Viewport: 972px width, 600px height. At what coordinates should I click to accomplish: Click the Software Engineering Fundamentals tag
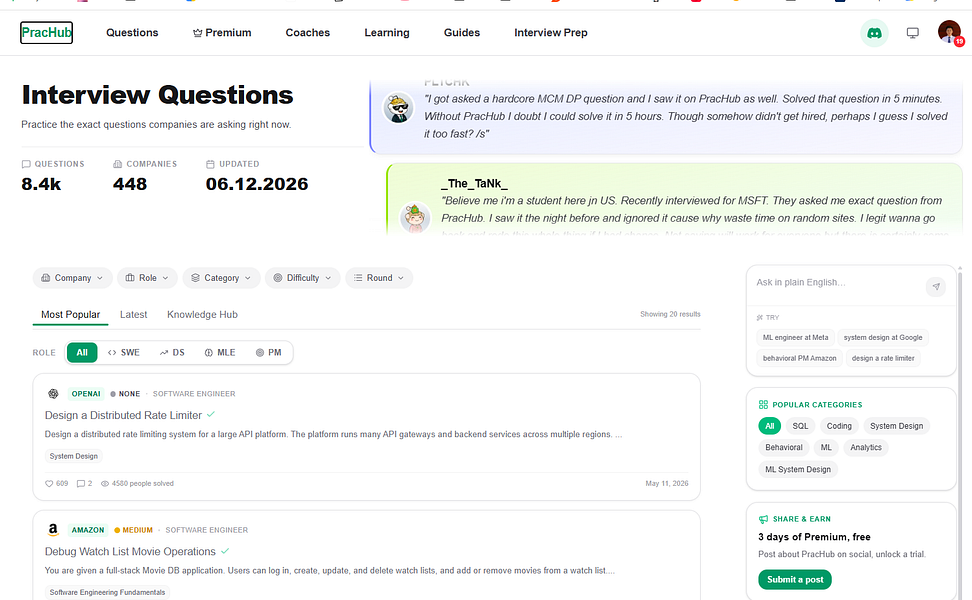pyautogui.click(x=107, y=593)
